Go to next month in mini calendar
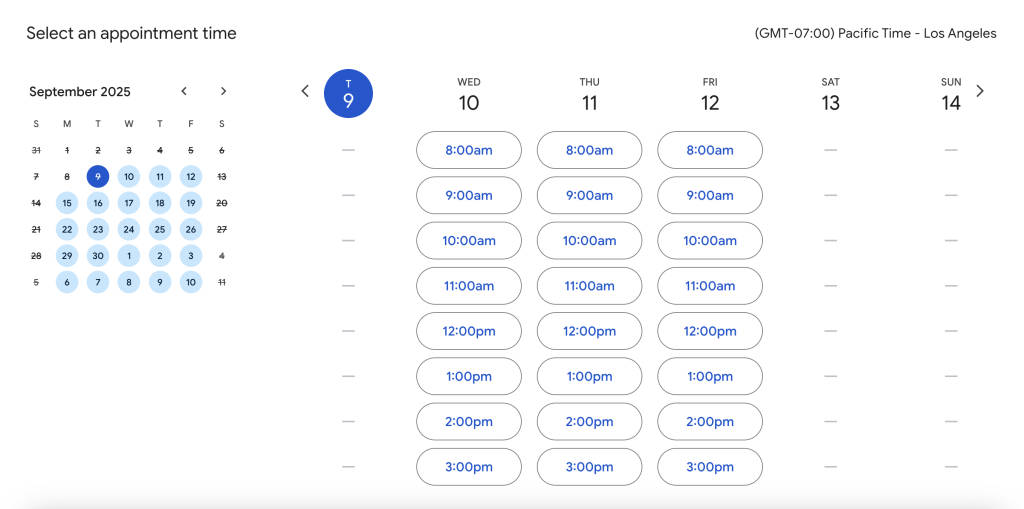Screen dimensions: 1024x509 223,91
